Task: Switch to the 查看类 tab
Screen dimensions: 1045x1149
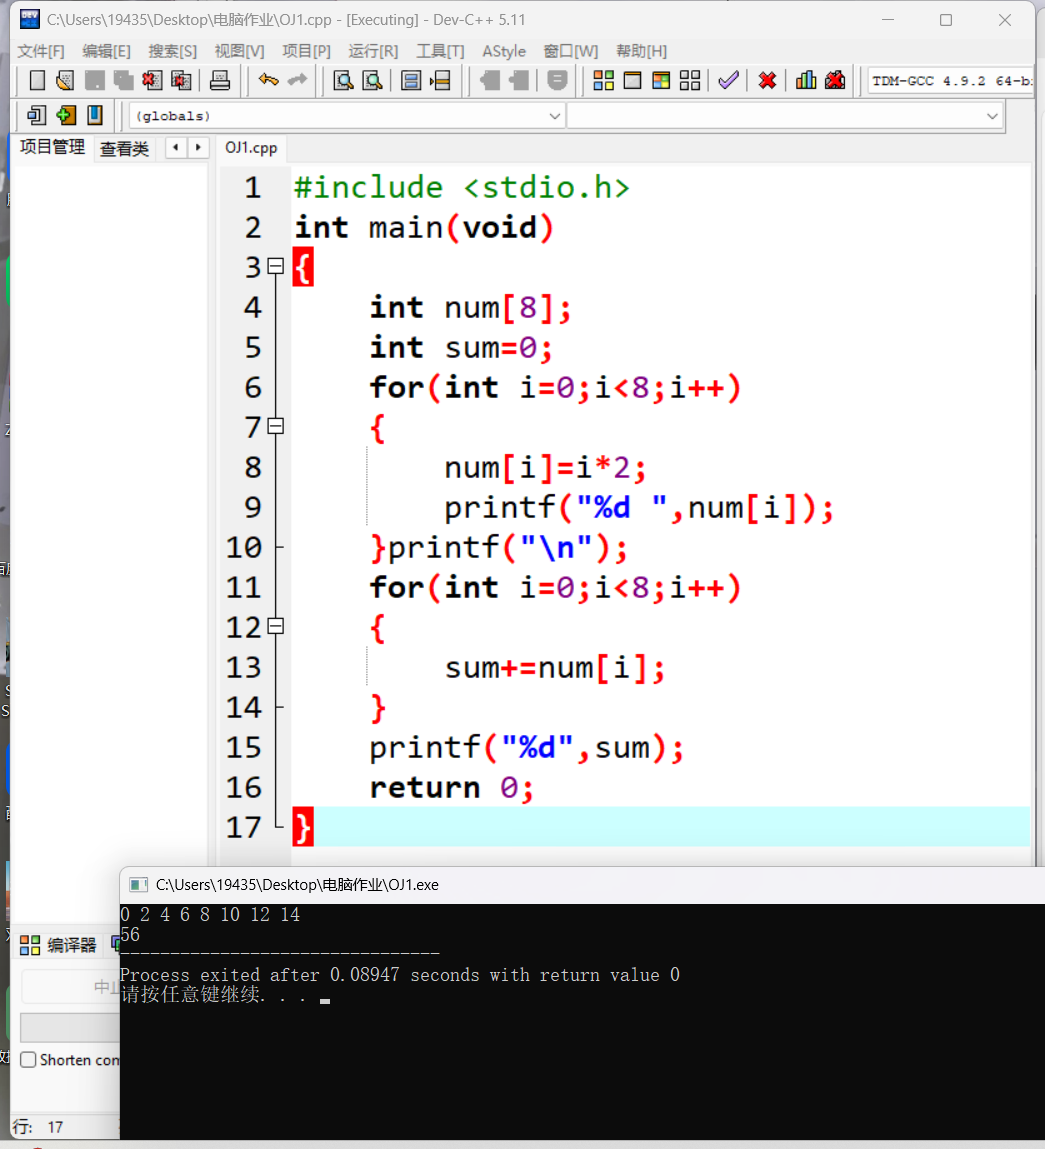Action: click(x=124, y=149)
